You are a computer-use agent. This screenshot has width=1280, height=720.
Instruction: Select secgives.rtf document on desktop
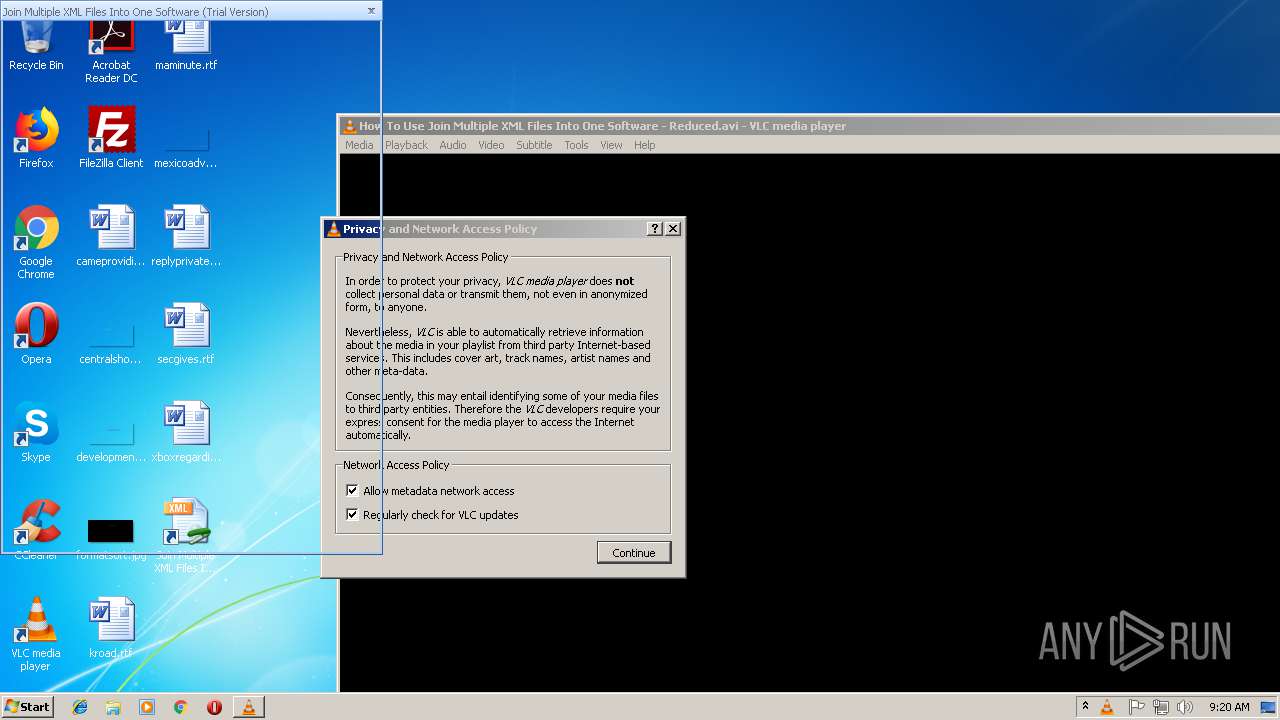[186, 334]
